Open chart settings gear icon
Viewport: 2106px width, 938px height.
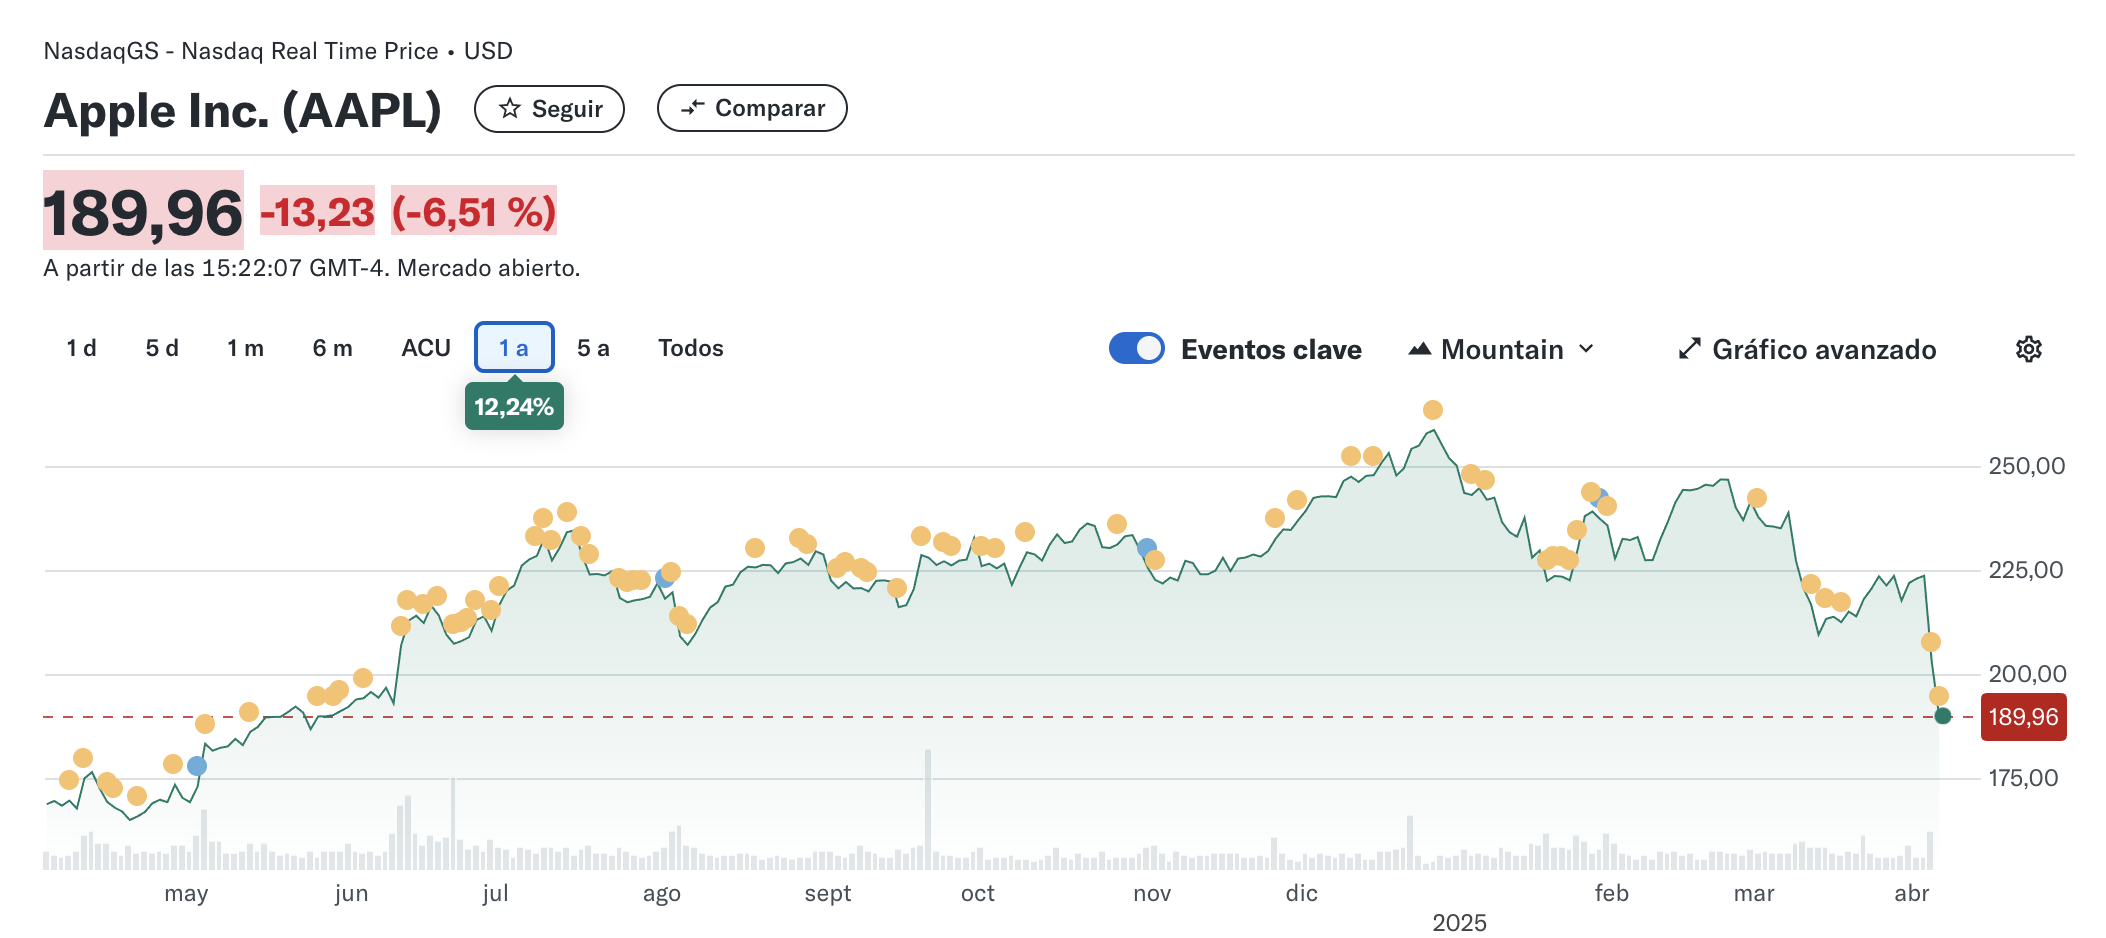pos(2028,349)
